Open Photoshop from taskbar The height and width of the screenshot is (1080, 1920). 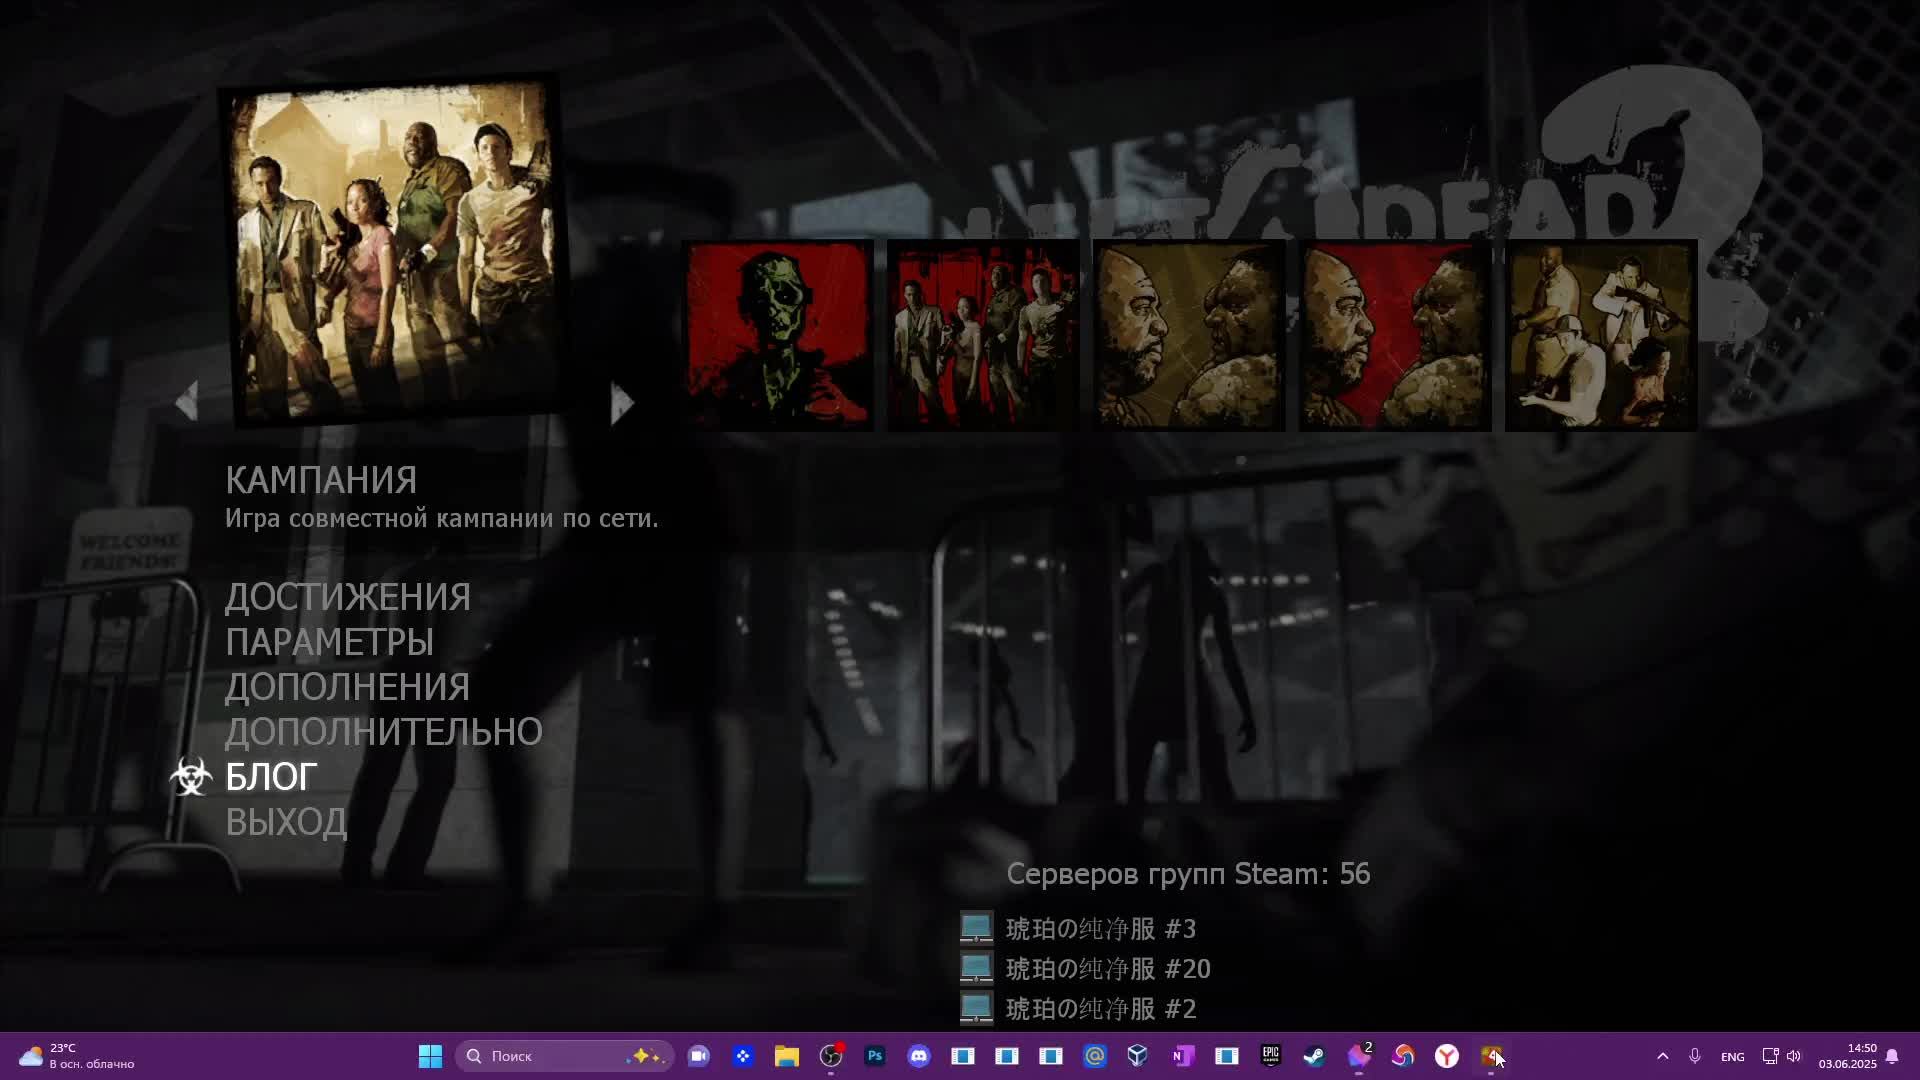point(875,1056)
